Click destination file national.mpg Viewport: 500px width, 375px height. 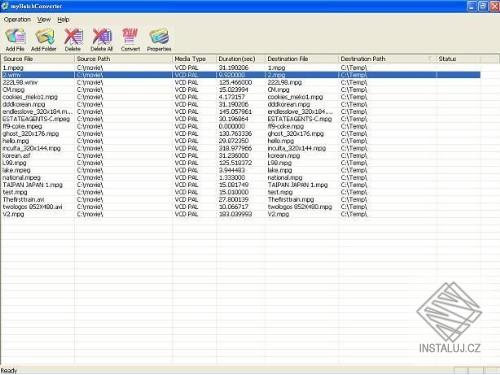[285, 178]
